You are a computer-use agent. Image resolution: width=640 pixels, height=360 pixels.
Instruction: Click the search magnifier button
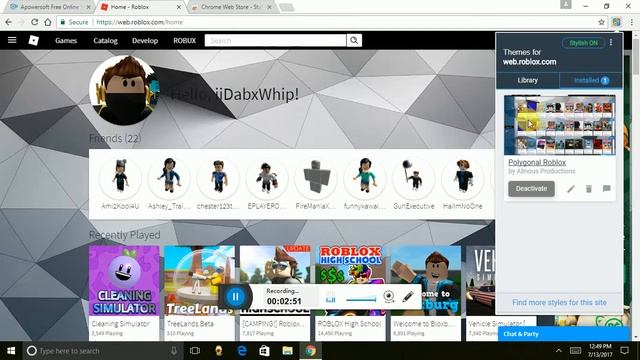pos(354,40)
